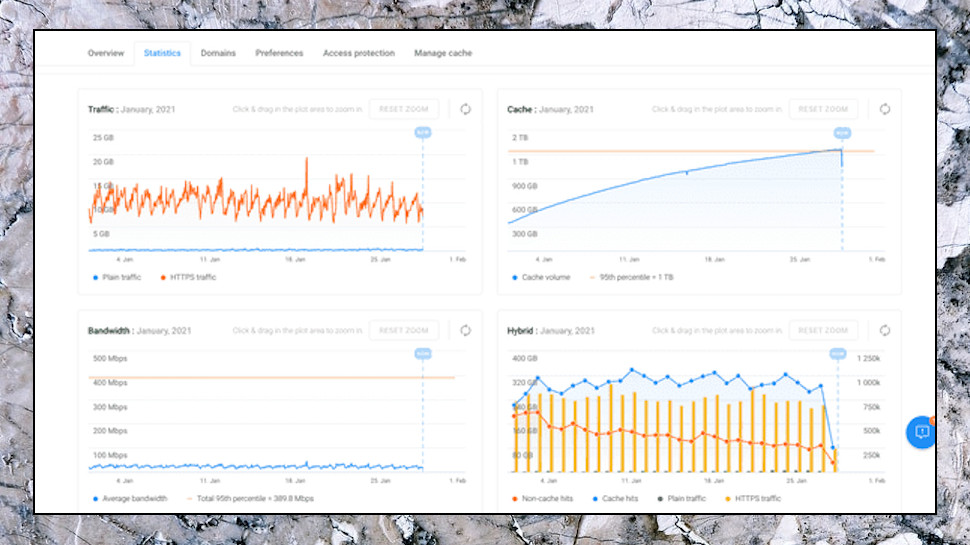
Task: Refresh the Bandwidth chart
Action: pos(465,330)
